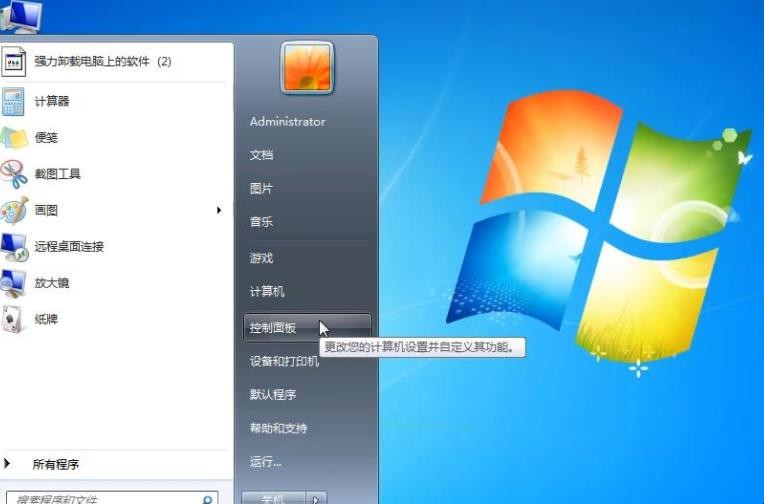Open the Paint palette icon
Screen dimensions: 764x504
[14, 211]
